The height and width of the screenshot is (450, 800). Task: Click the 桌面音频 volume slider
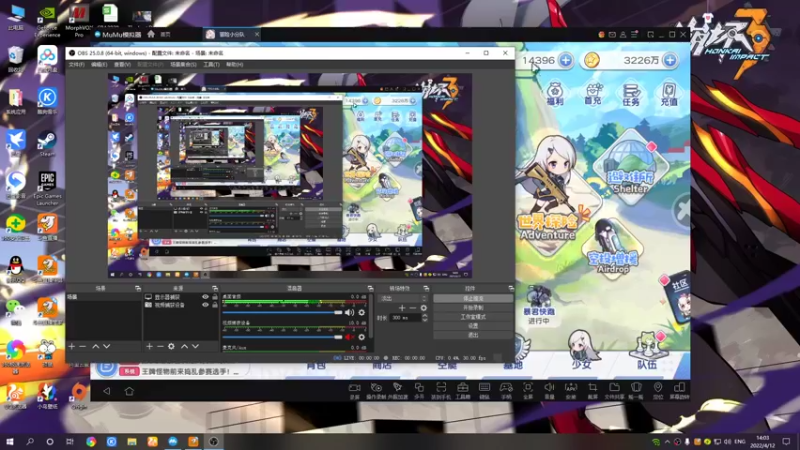[282, 312]
